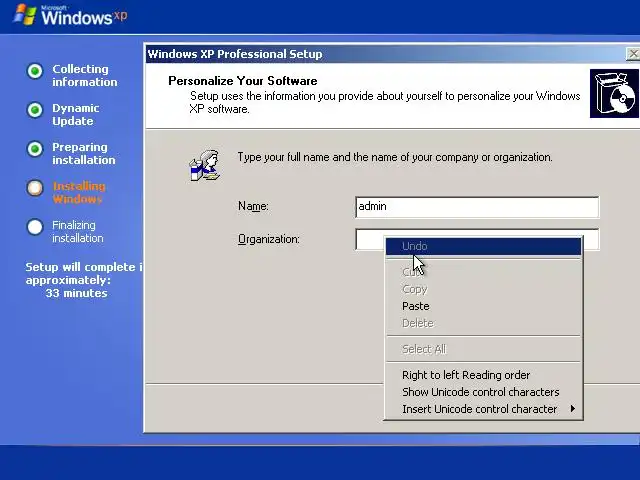Click the 'Personalize Your Software' heading
Viewport: 640px width, 480px height.
[x=242, y=81]
